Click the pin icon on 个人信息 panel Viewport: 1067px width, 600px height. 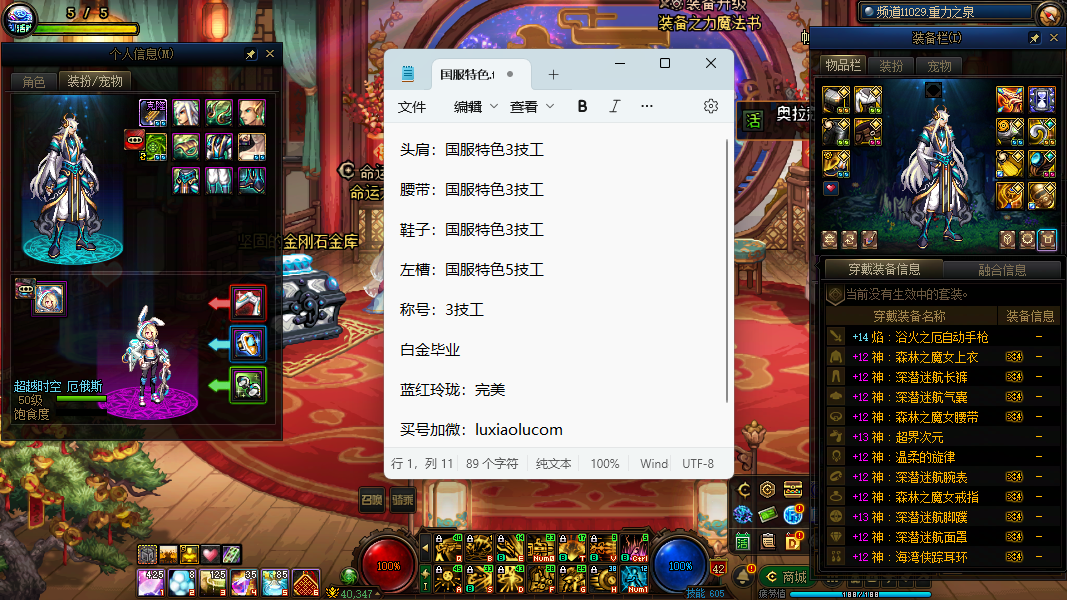[250, 54]
